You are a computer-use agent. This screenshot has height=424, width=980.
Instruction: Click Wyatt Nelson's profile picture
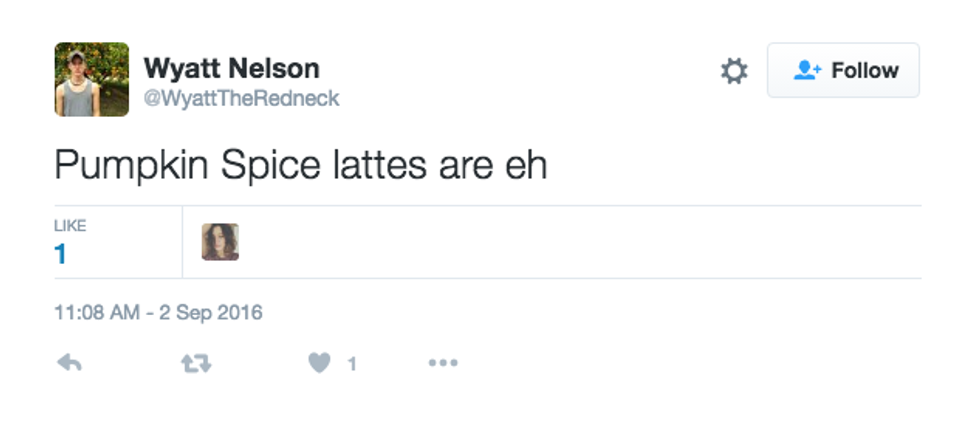[92, 80]
